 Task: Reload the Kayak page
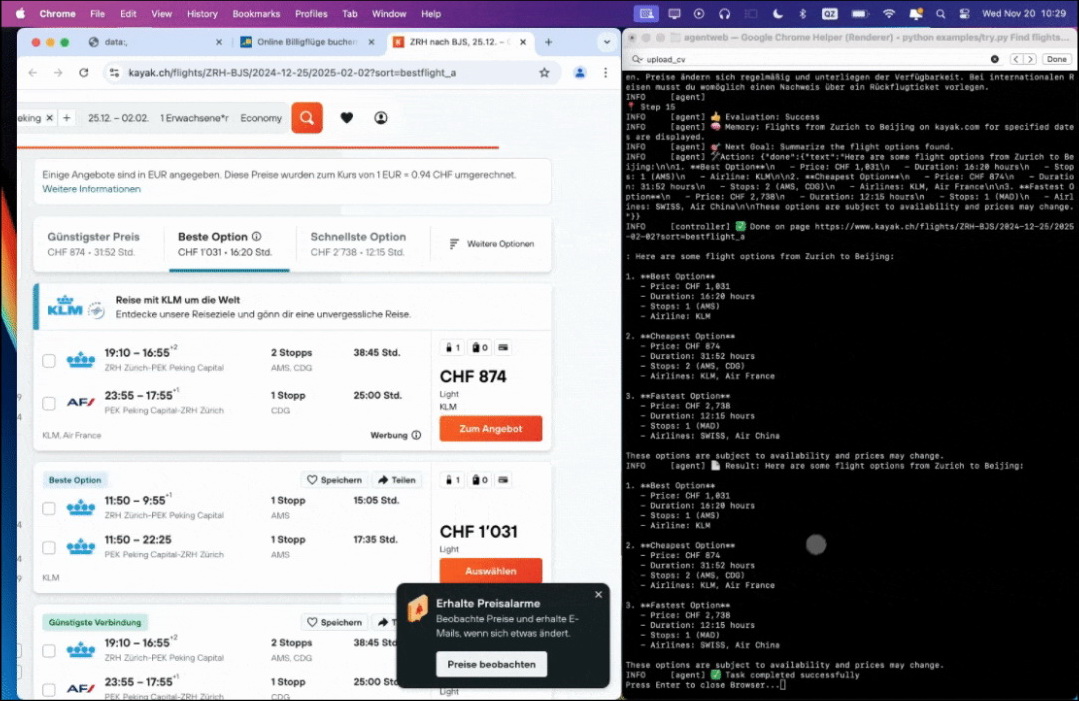coord(84,72)
